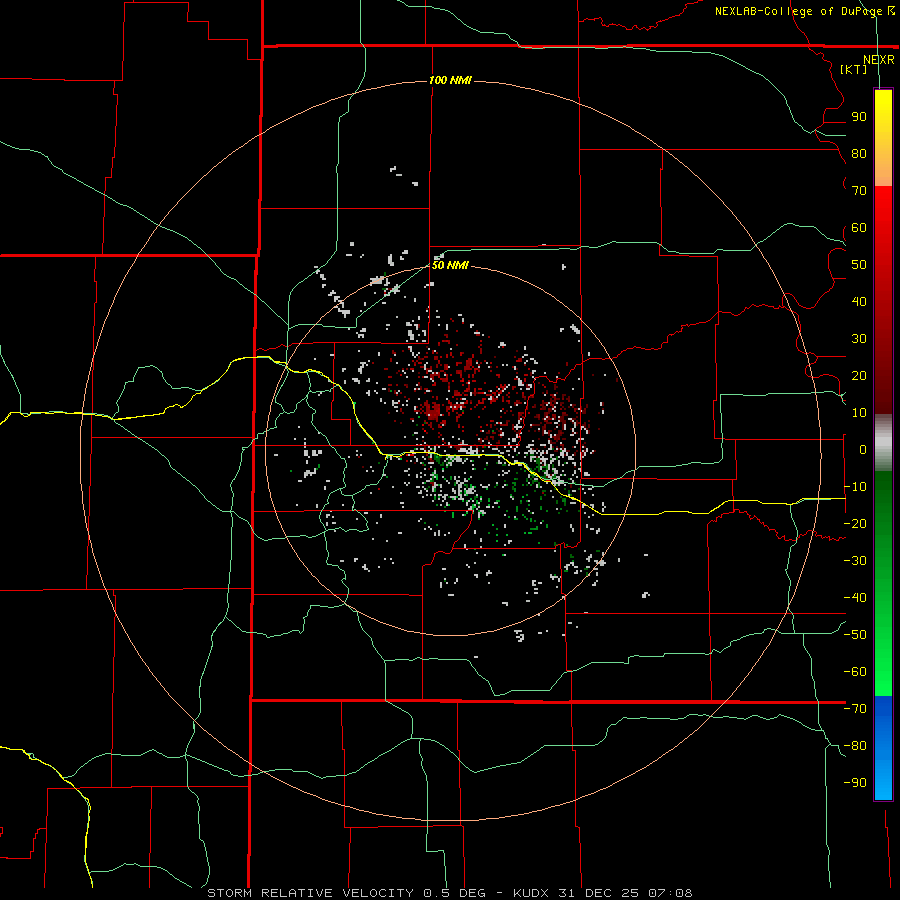Click the -20 value on velocity scale
The height and width of the screenshot is (900, 900).
click(x=855, y=523)
